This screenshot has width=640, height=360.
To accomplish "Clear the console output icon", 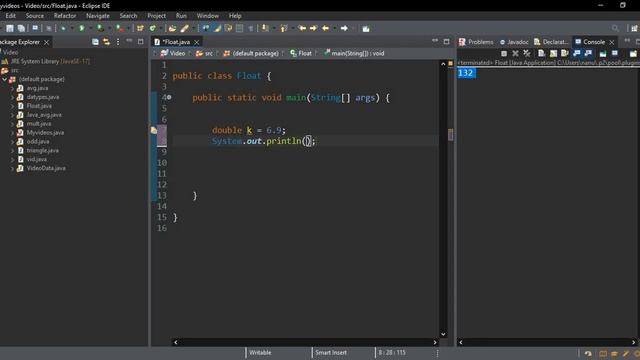I will [542, 53].
